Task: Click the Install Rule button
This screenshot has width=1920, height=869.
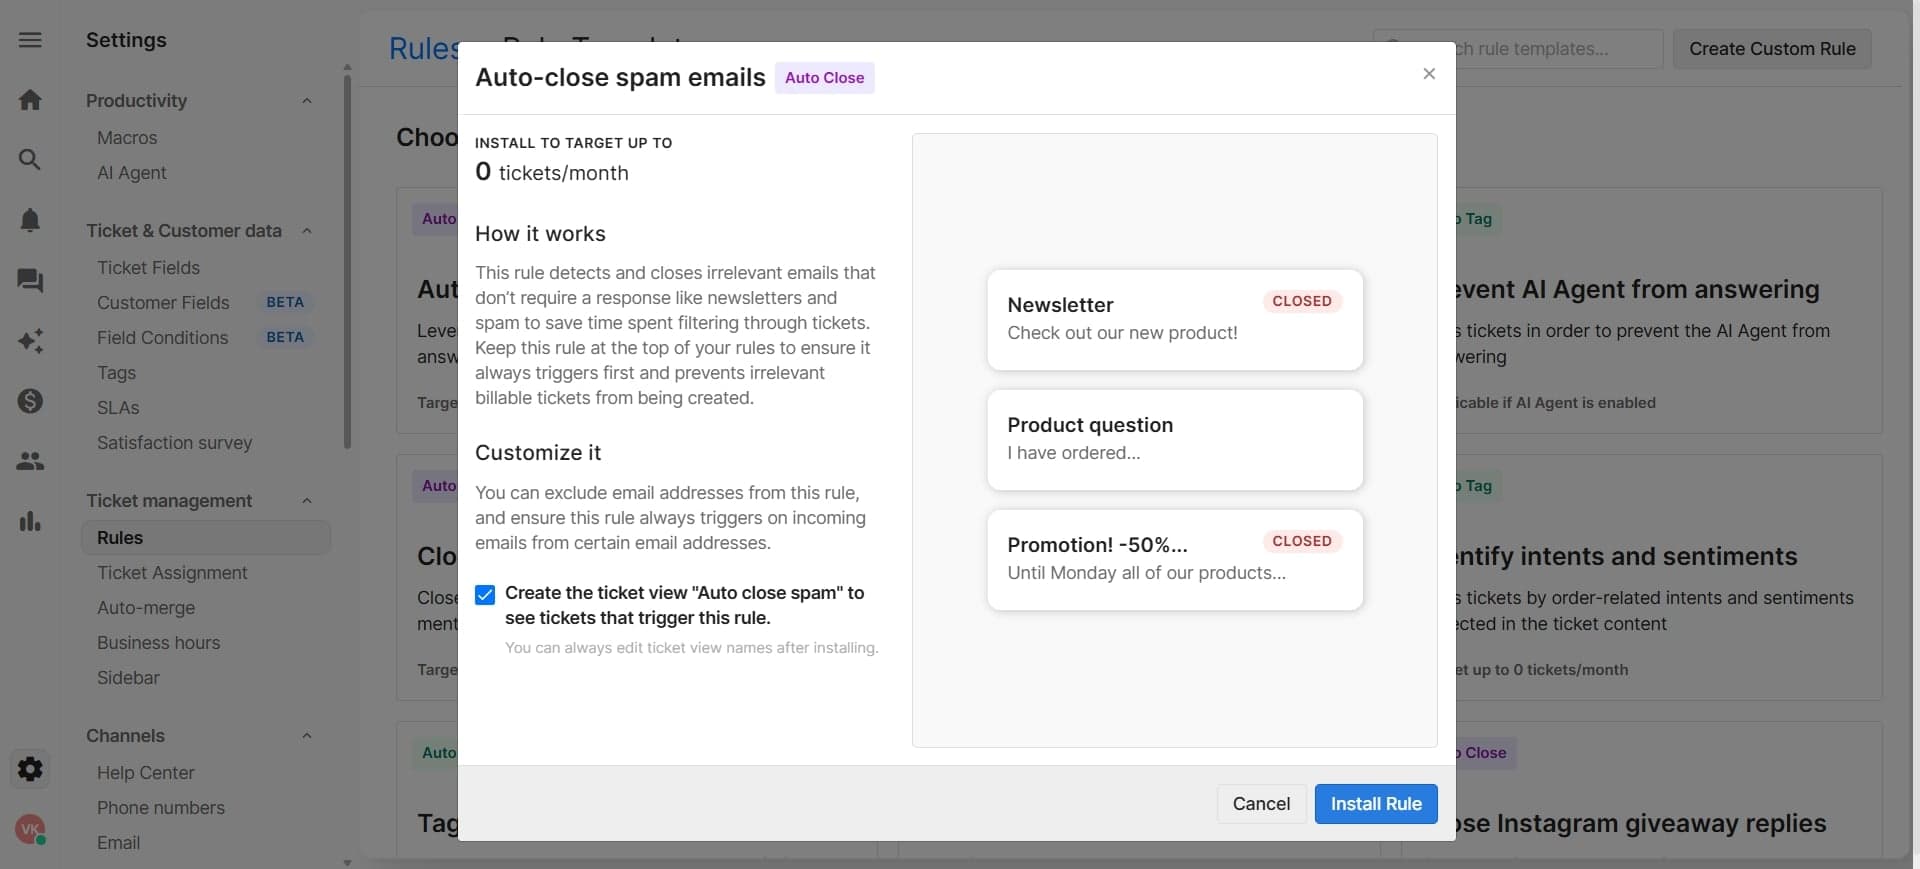Action: coord(1375,804)
